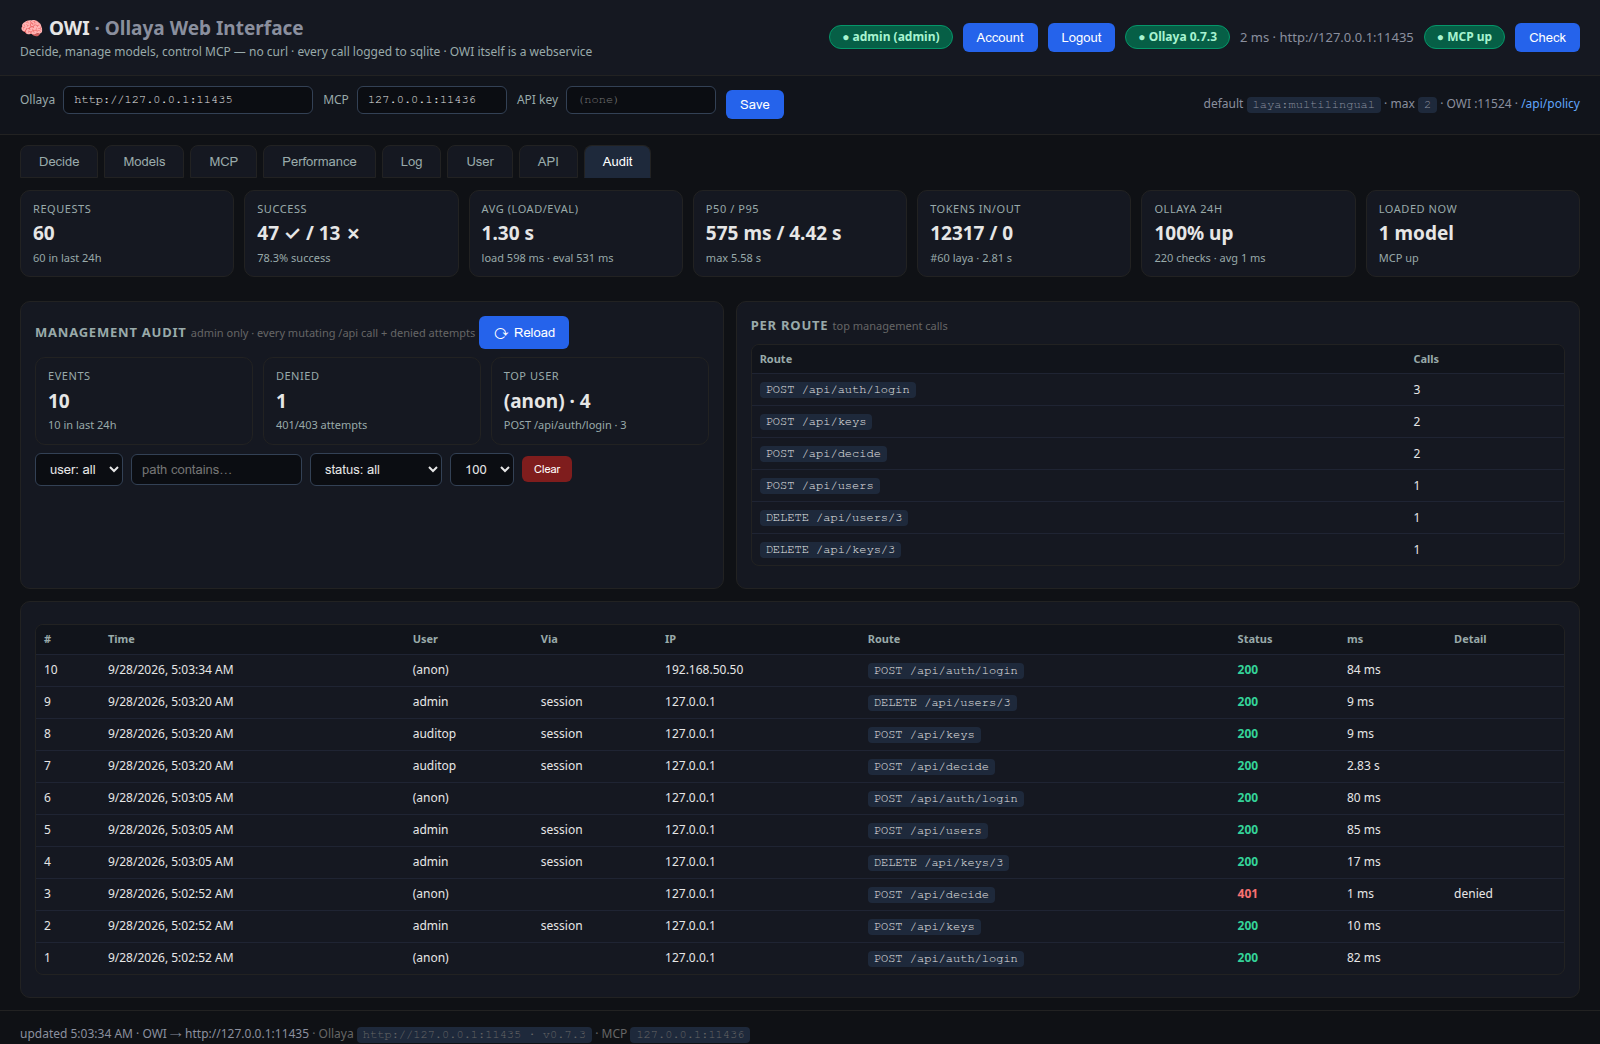Click the Tokens In/Out value 12317 / 0
Image resolution: width=1600 pixels, height=1044 pixels.
(971, 233)
